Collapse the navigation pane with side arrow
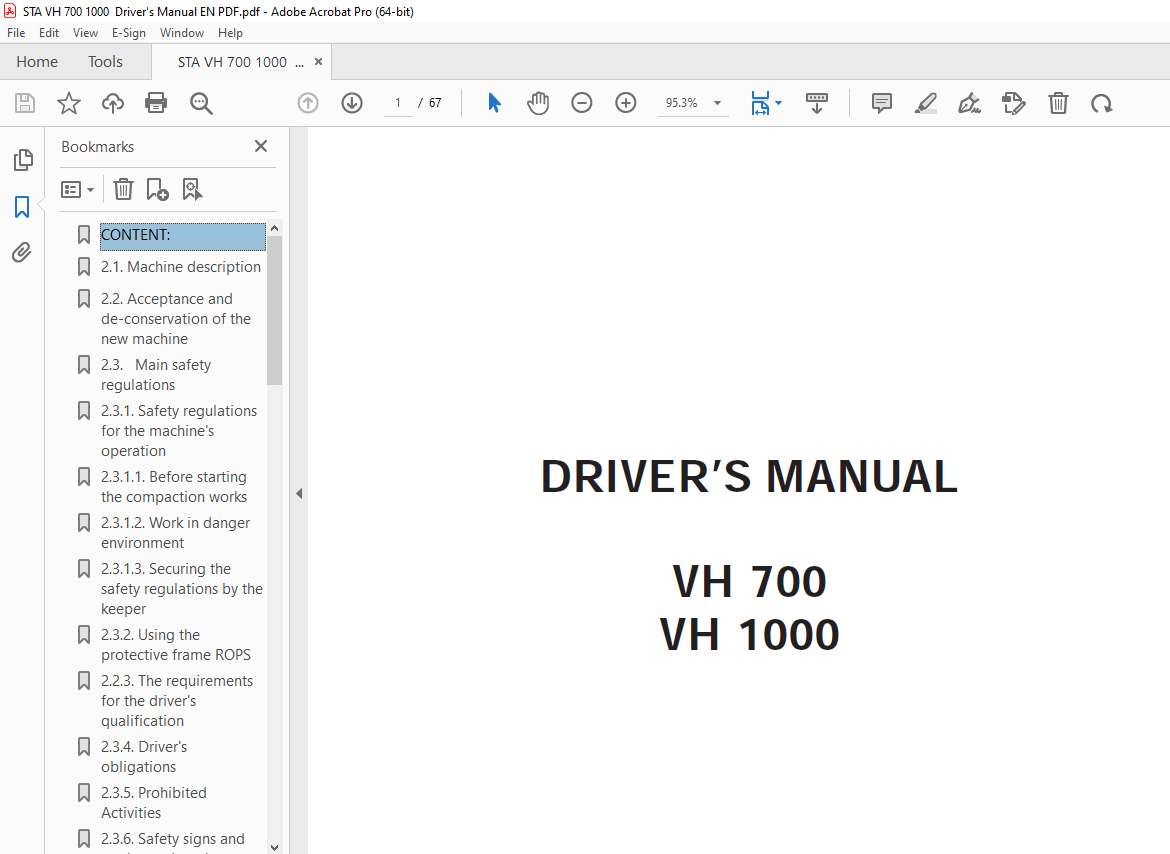This screenshot has width=1170, height=854. pos(298,493)
